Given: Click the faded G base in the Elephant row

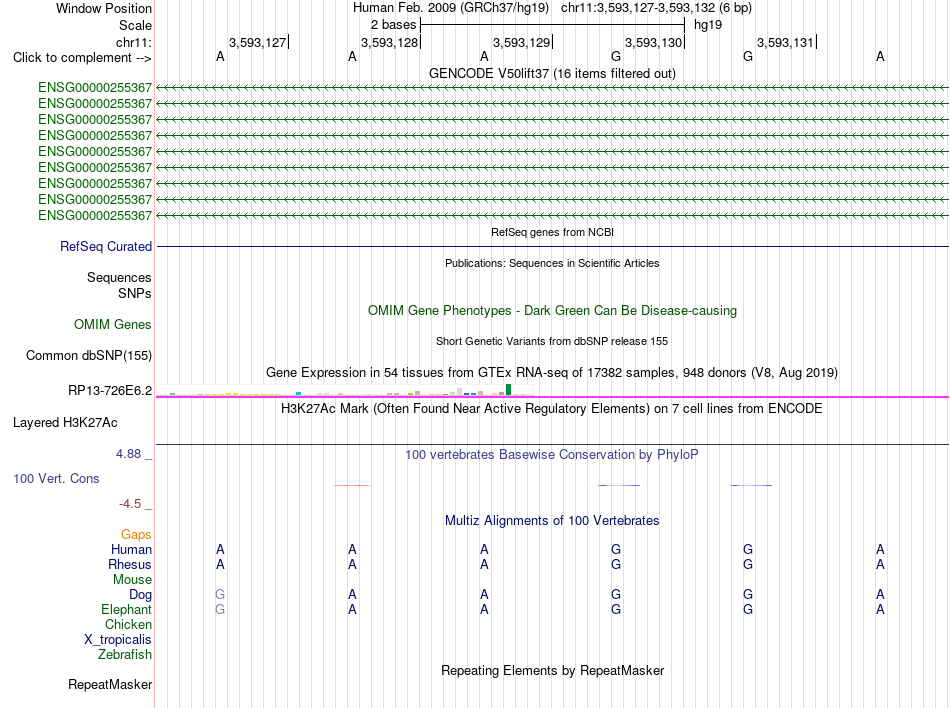Looking at the screenshot, I should (220, 609).
